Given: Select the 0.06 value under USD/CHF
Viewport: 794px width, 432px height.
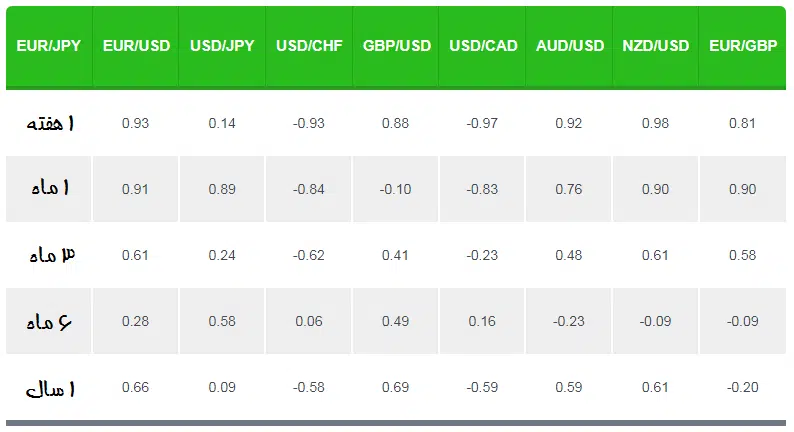Looking at the screenshot, I should point(309,321).
